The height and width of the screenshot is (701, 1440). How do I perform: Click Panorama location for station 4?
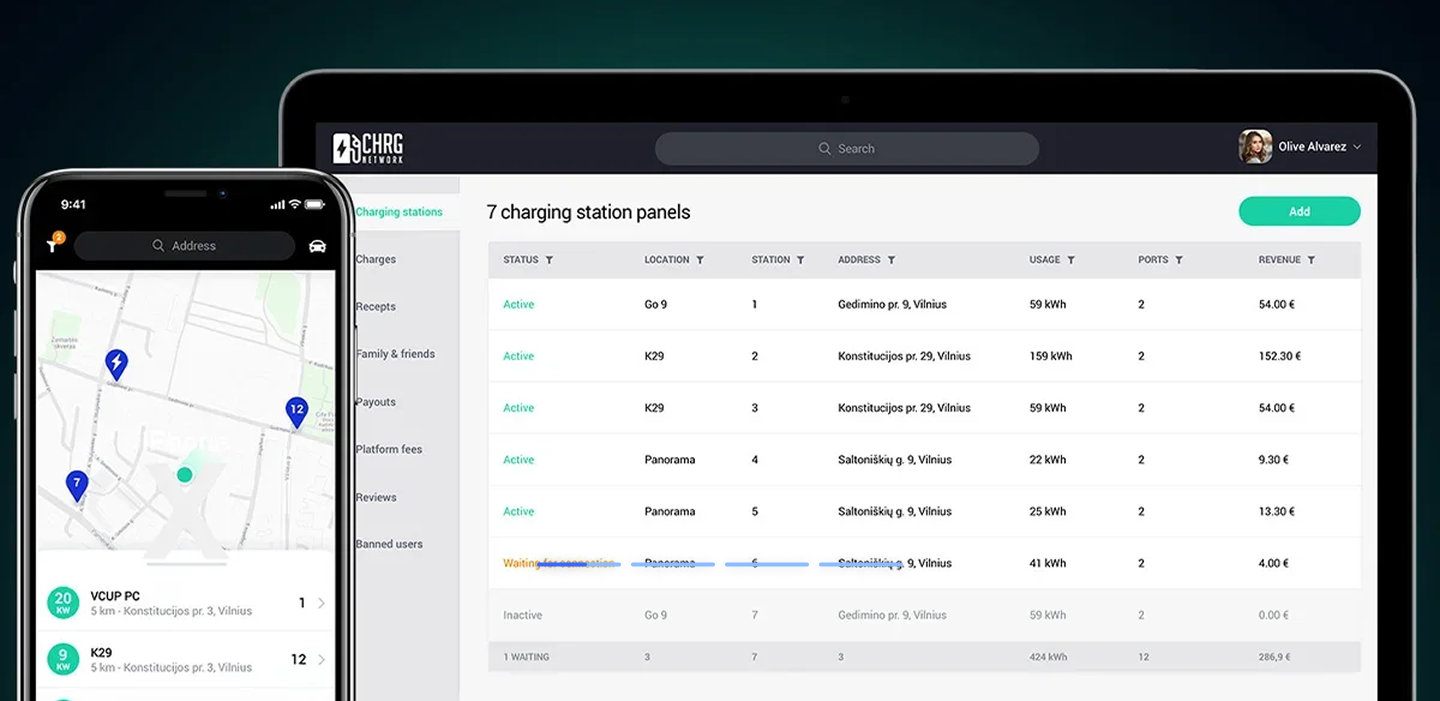coord(670,460)
